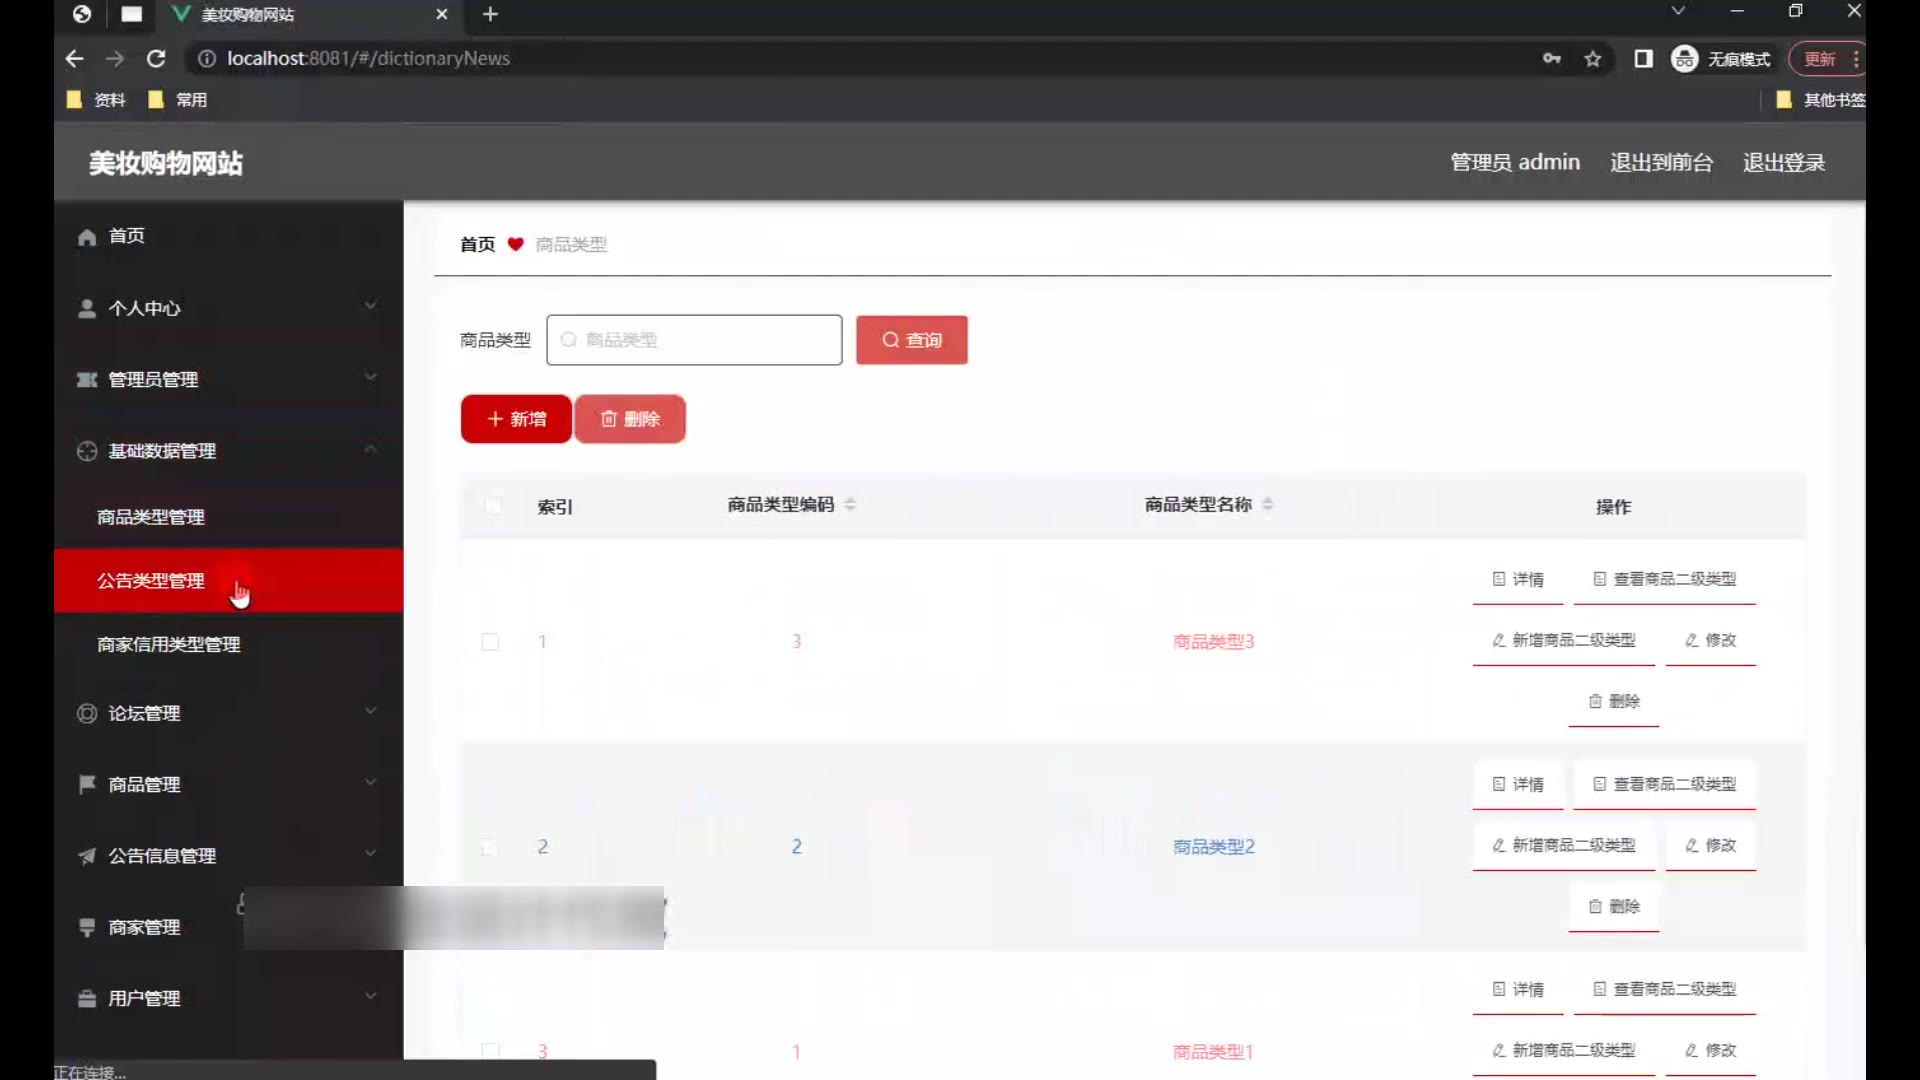Expand the 管理员管理 submenu chevron
The image size is (1920, 1080).
pyautogui.click(x=370, y=378)
